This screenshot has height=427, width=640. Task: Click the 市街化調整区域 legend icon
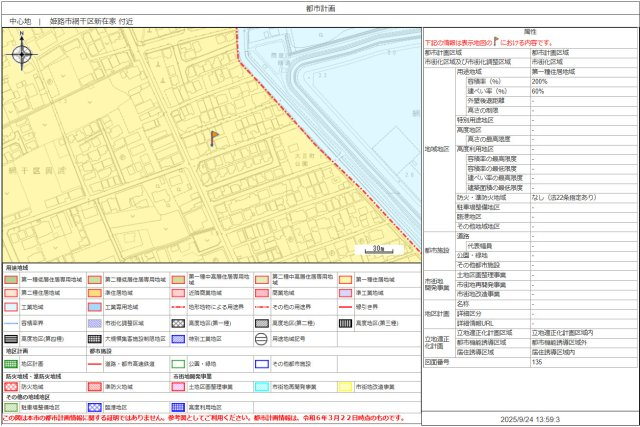pos(95,324)
